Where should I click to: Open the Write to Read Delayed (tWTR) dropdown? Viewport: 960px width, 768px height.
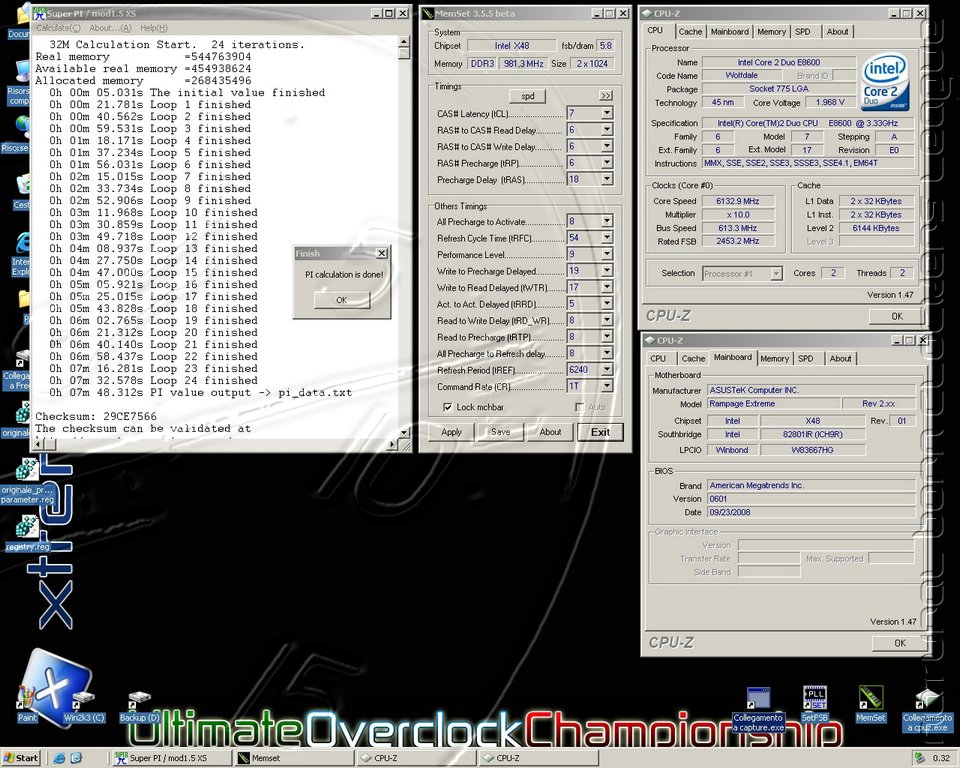tap(607, 287)
